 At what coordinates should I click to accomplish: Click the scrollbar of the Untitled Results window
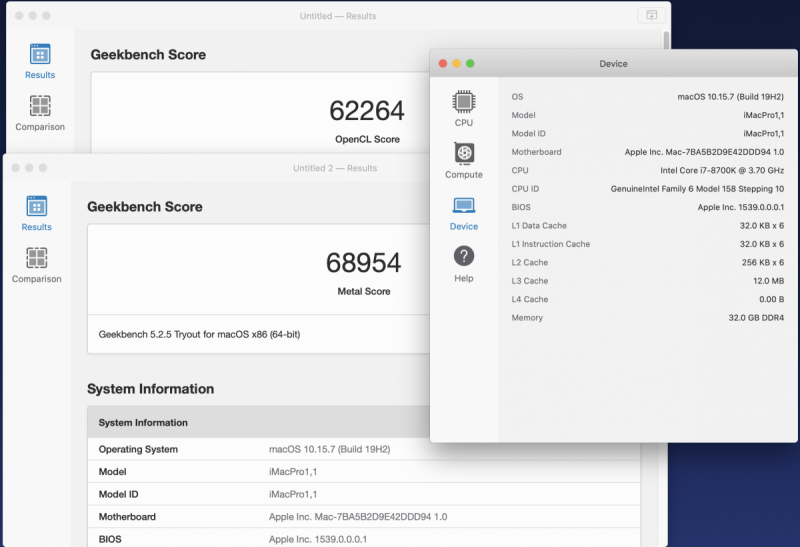[666, 40]
